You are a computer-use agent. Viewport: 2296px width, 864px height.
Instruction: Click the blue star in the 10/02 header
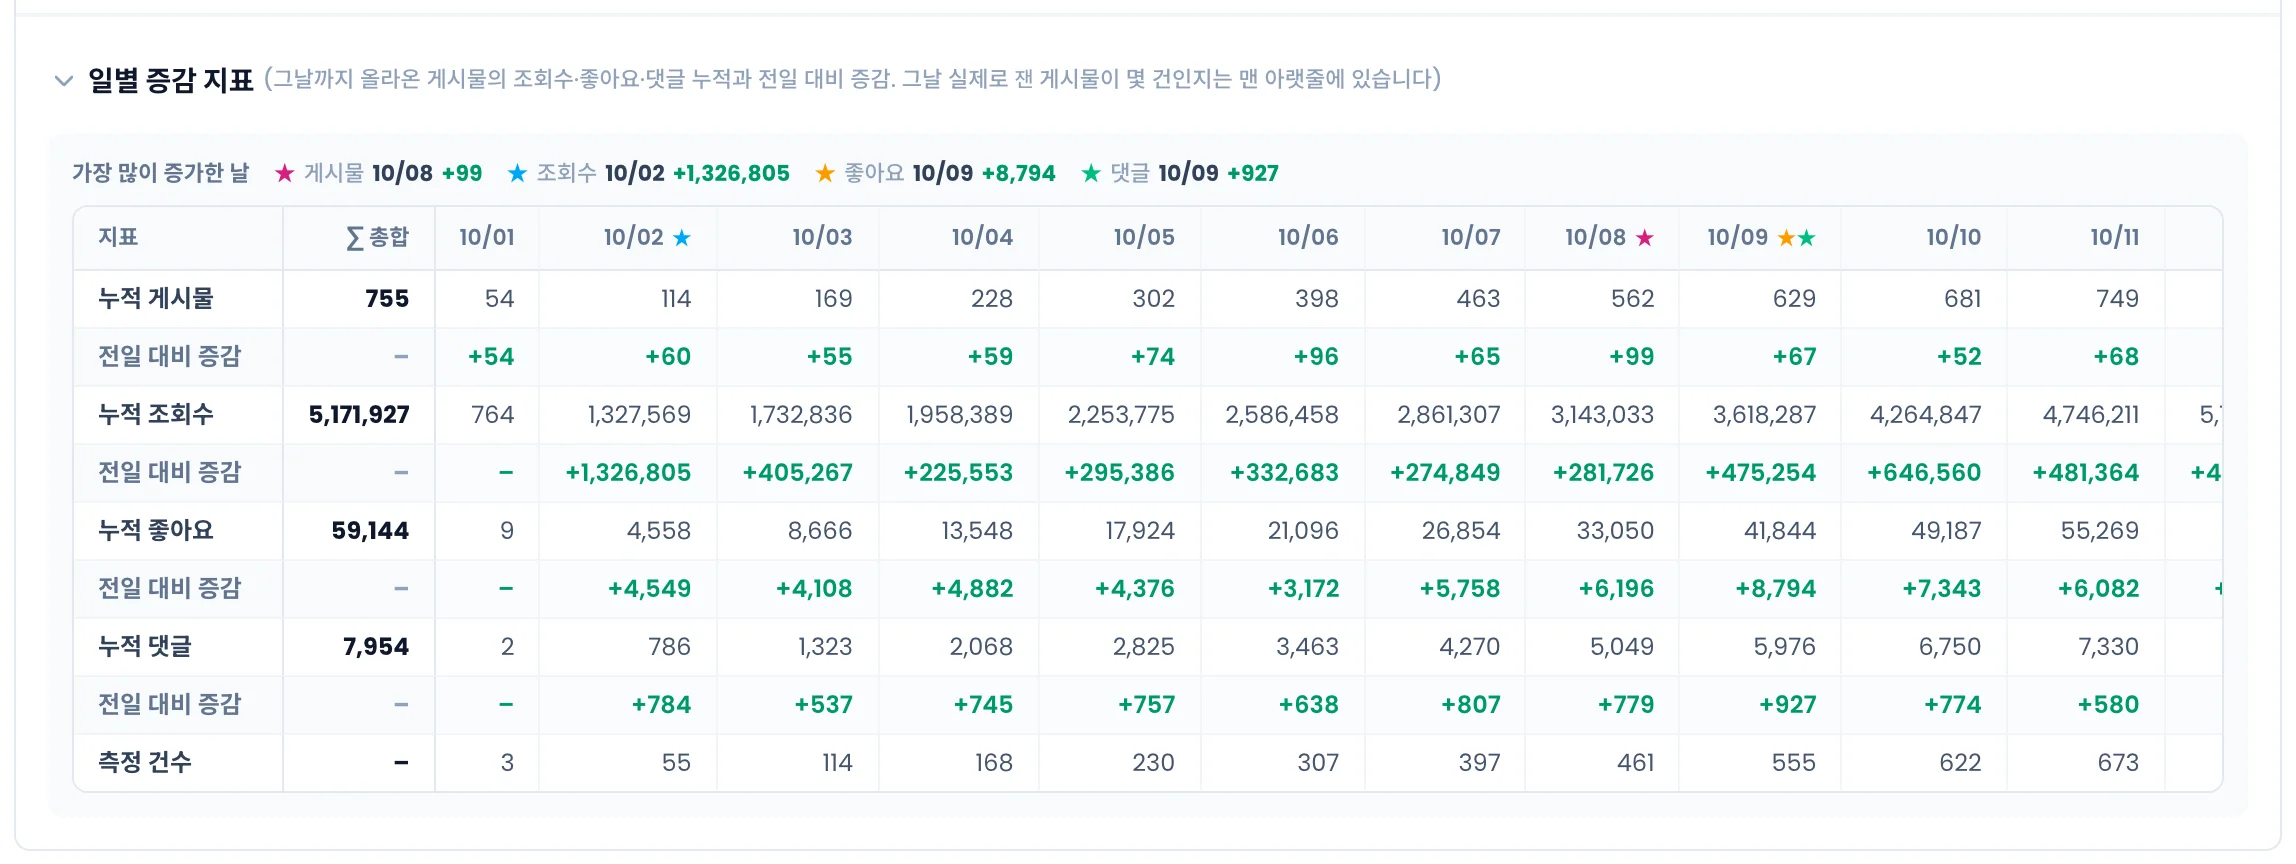click(682, 237)
